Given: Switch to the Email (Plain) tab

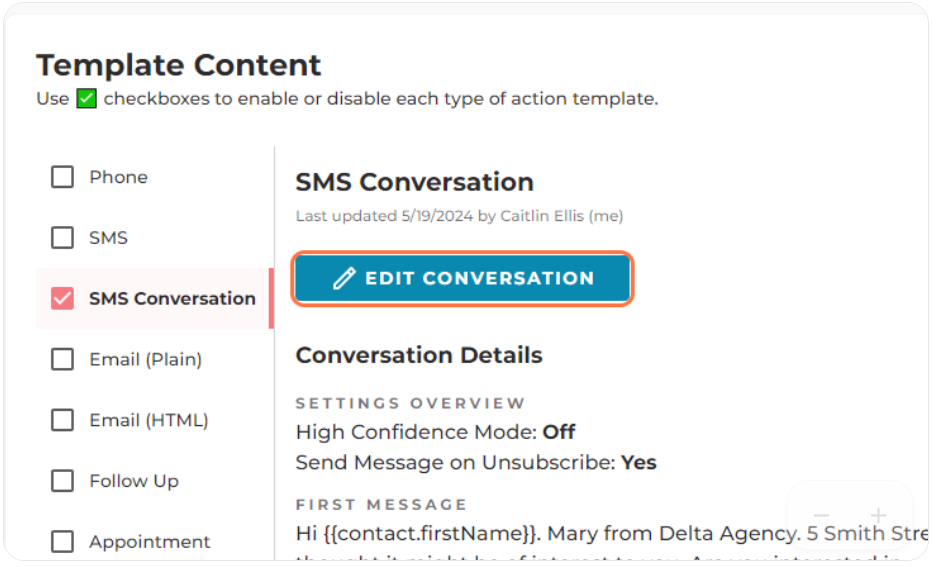Looking at the screenshot, I should (146, 359).
